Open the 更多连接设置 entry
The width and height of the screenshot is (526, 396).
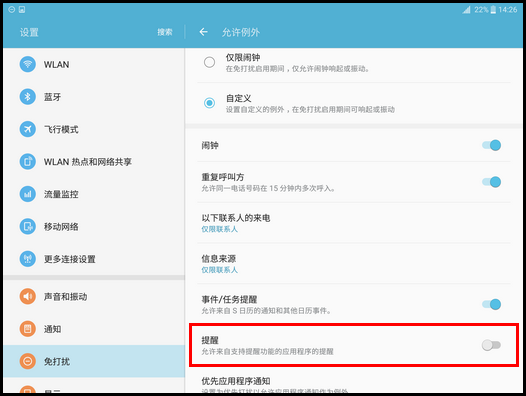(x=94, y=259)
